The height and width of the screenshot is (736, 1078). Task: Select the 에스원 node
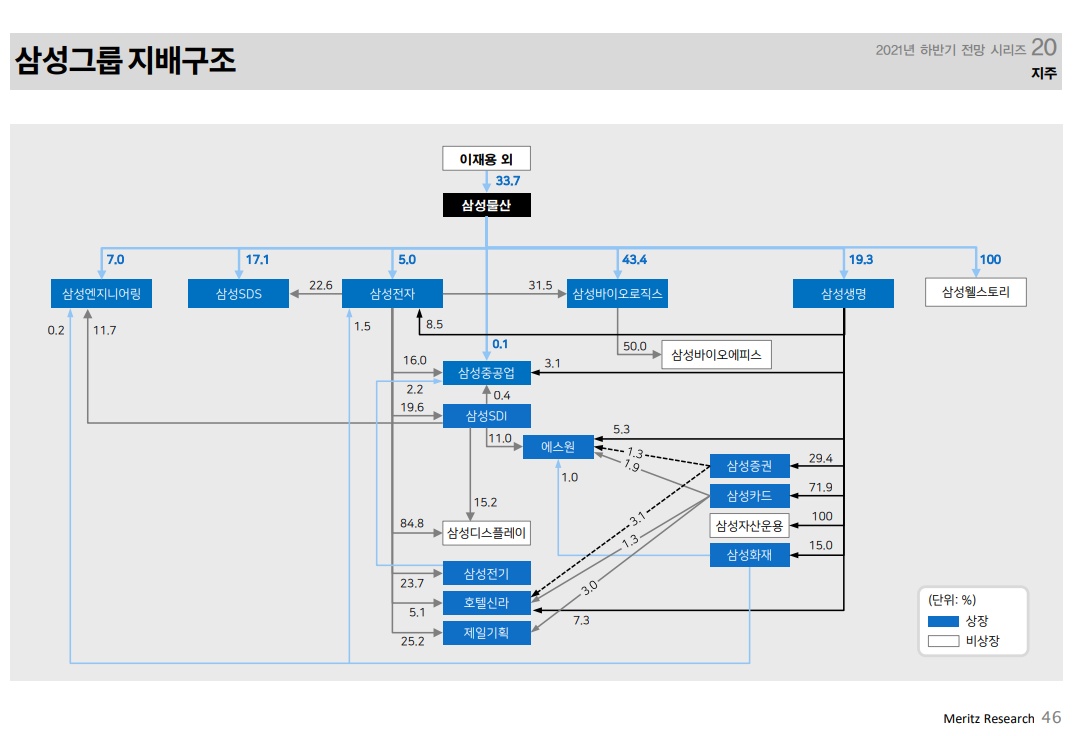point(558,447)
